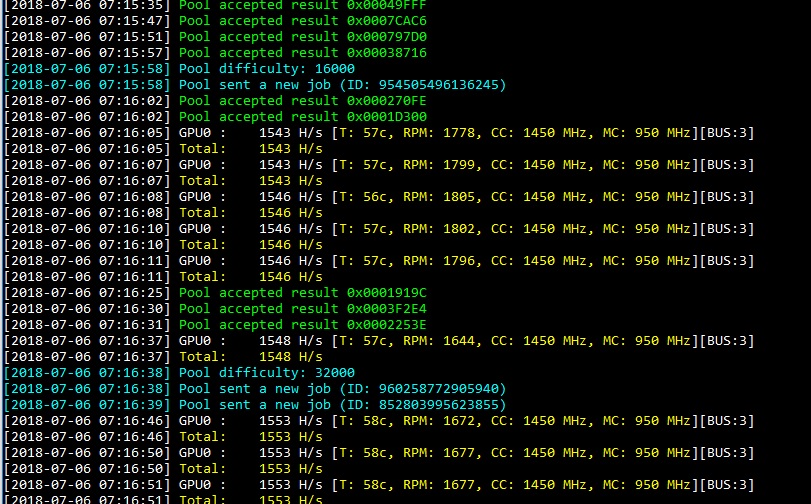Select the Total 1543 H/s line at 07:16:05

coord(163,149)
